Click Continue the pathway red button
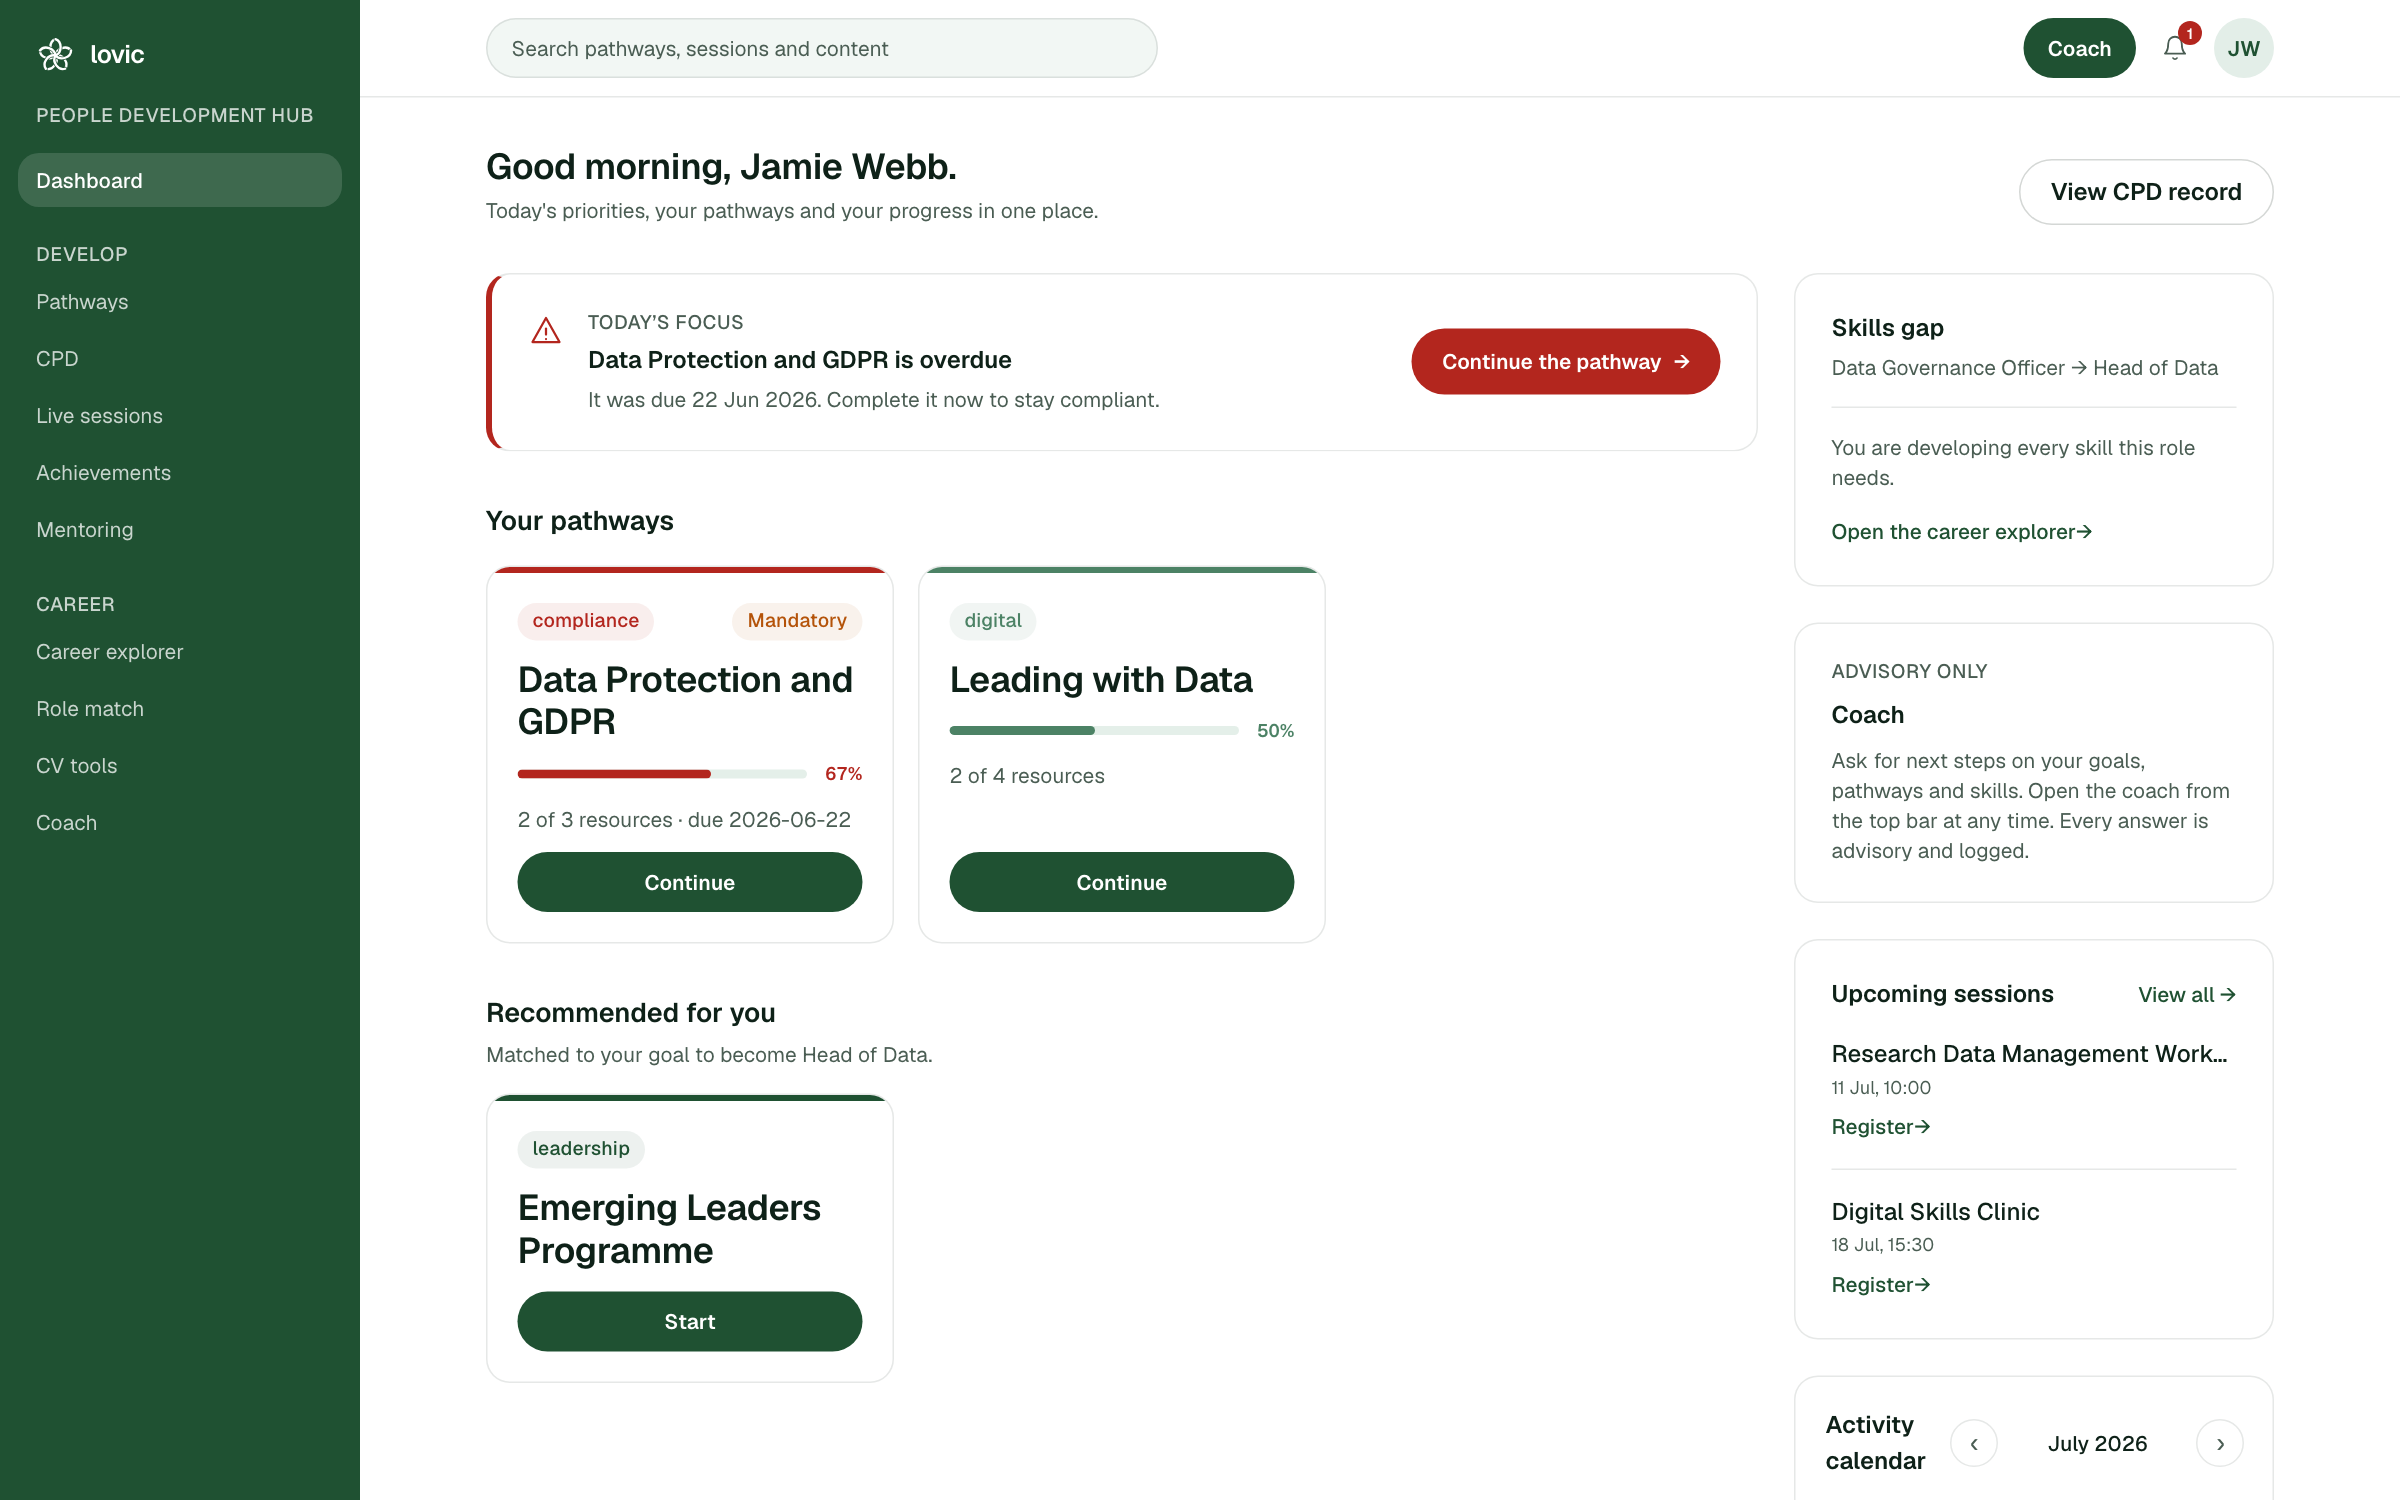Image resolution: width=2400 pixels, height=1500 pixels. (x=1565, y=361)
